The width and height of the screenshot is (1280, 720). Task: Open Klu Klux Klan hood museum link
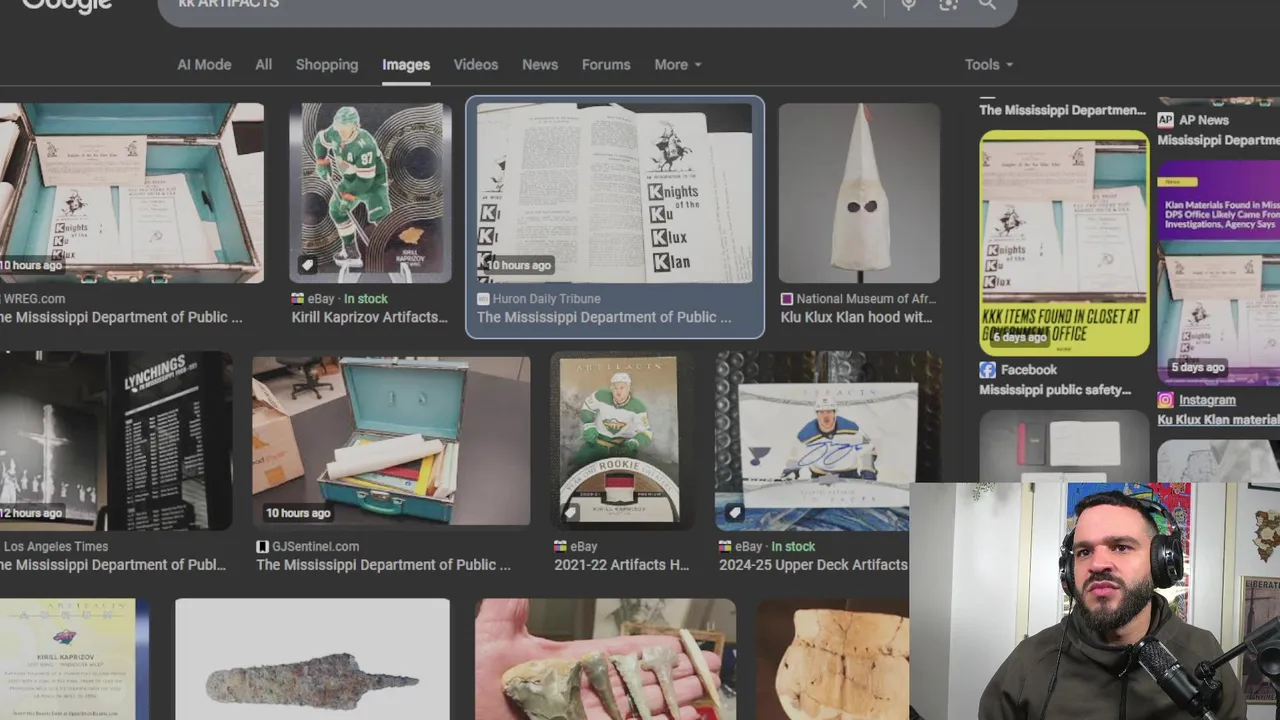856,317
